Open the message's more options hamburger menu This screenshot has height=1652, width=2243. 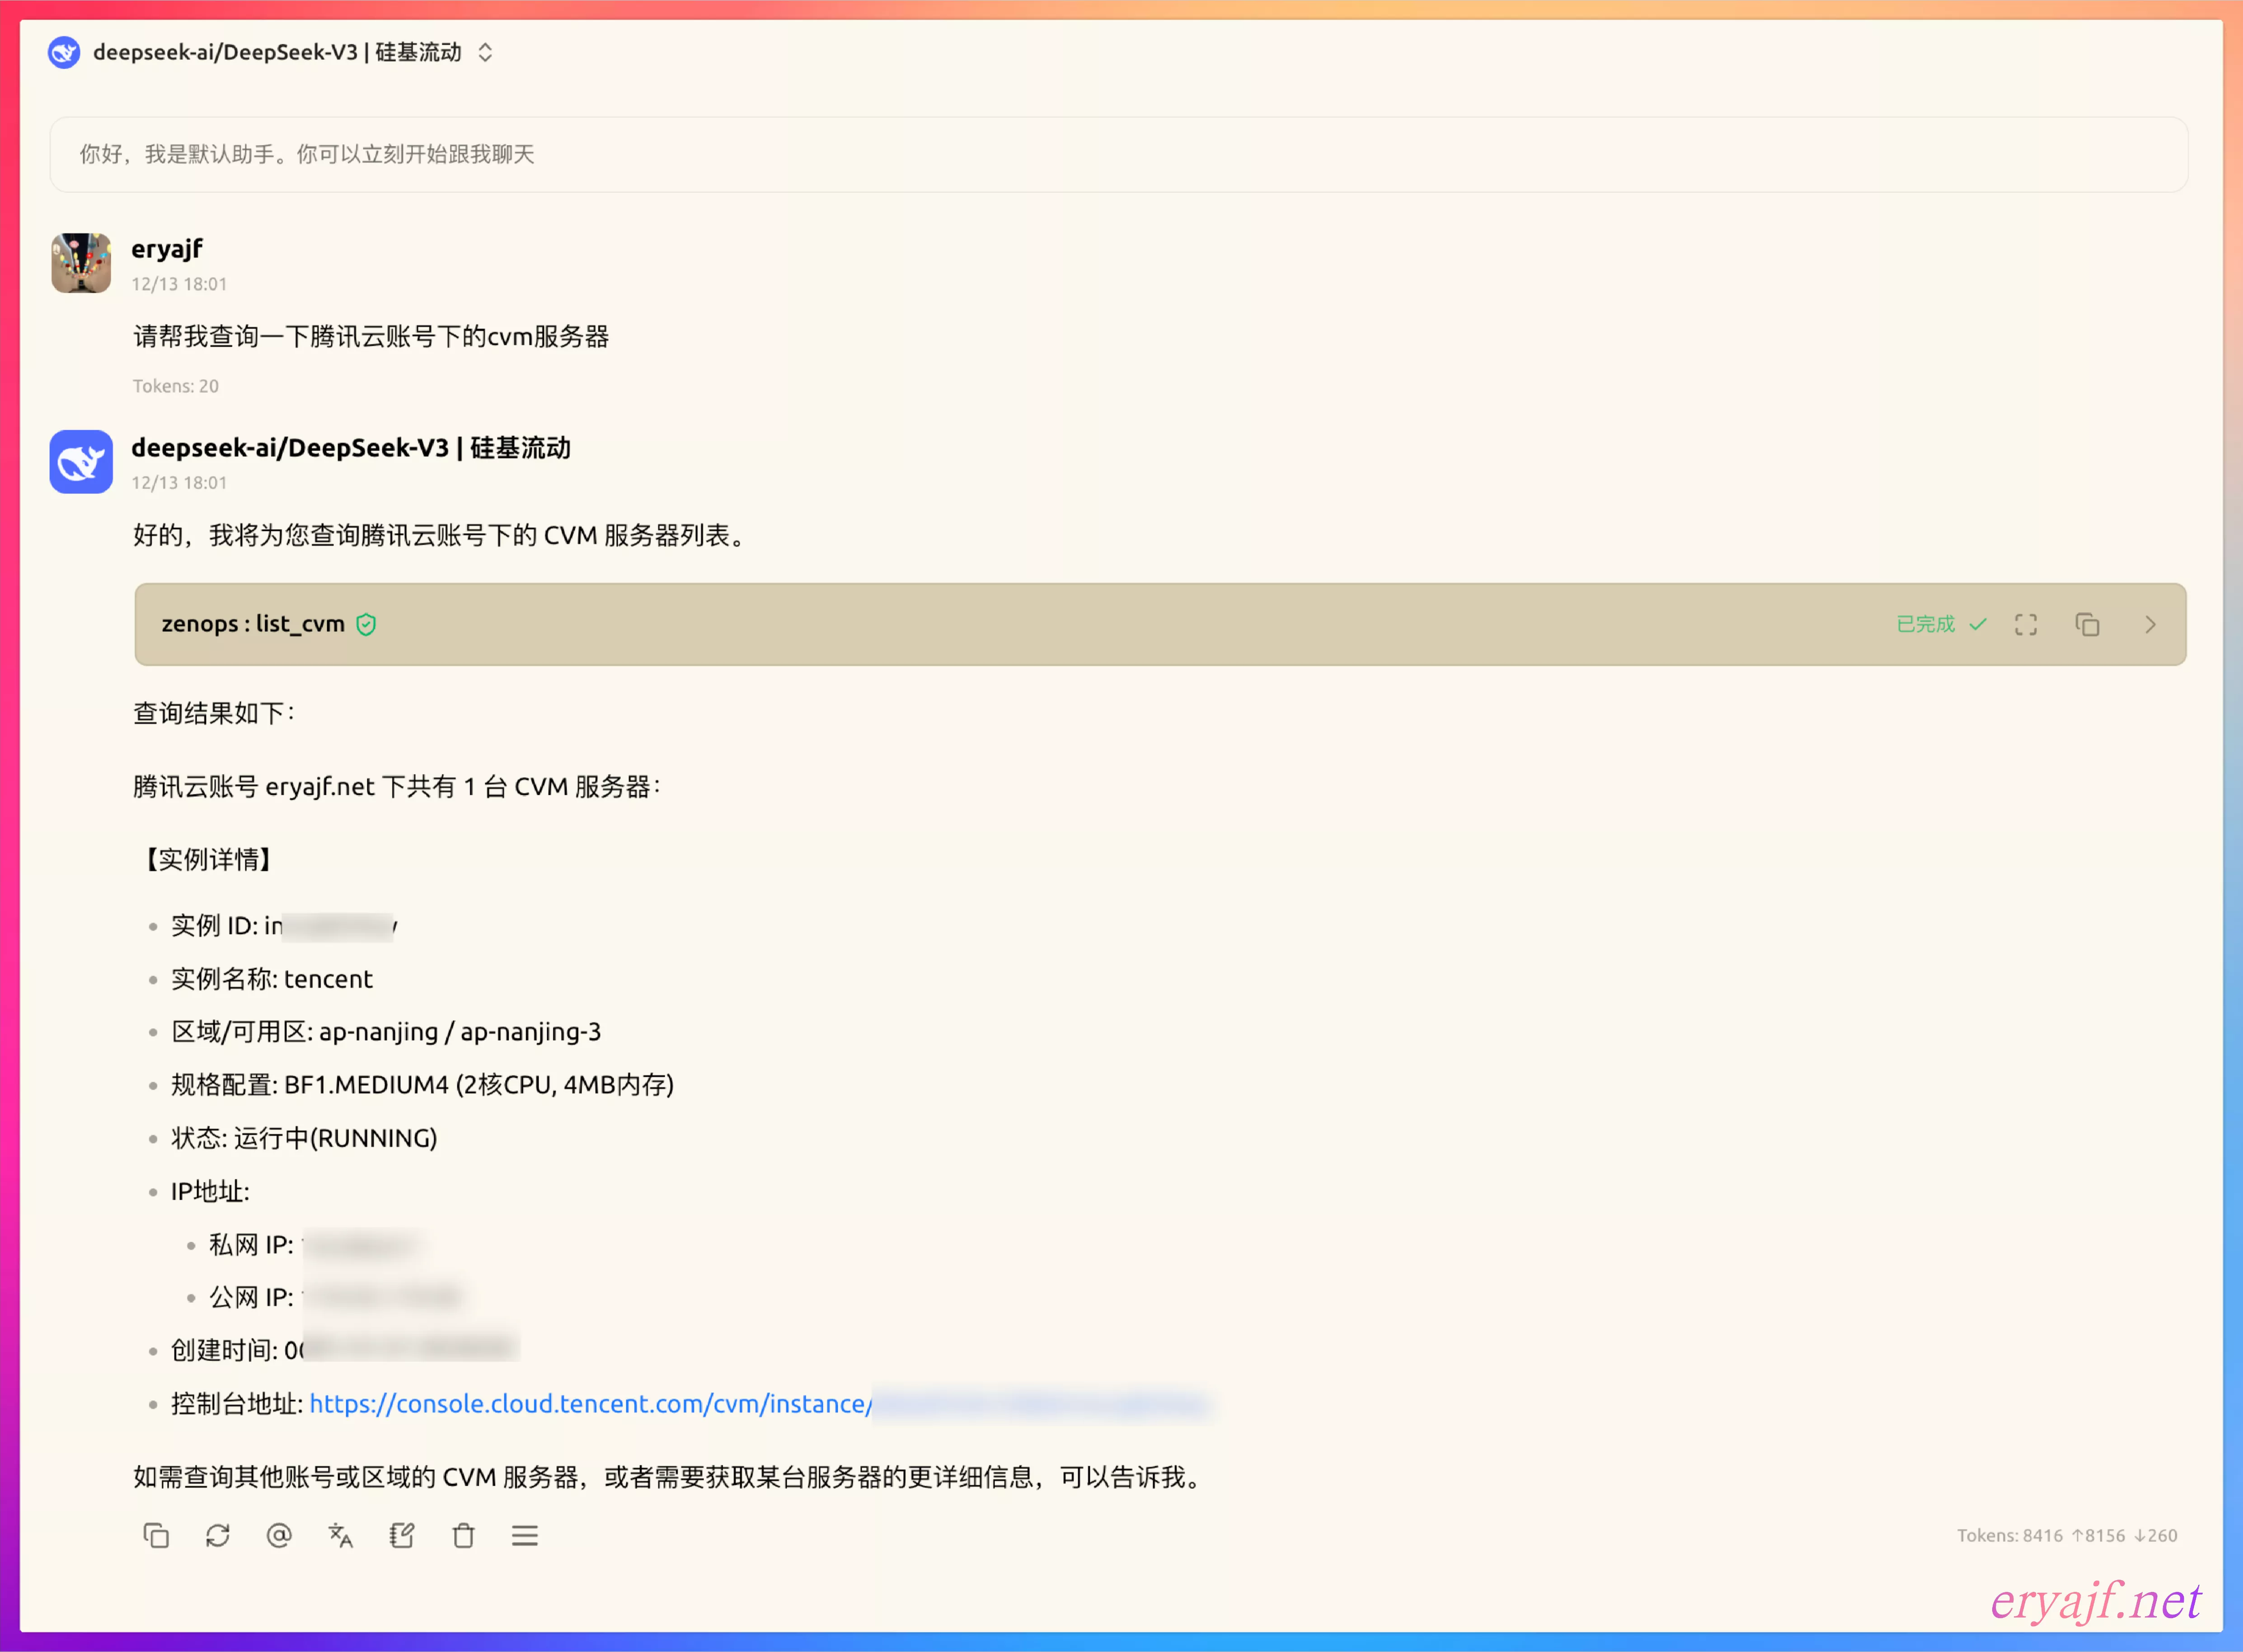click(x=525, y=1535)
